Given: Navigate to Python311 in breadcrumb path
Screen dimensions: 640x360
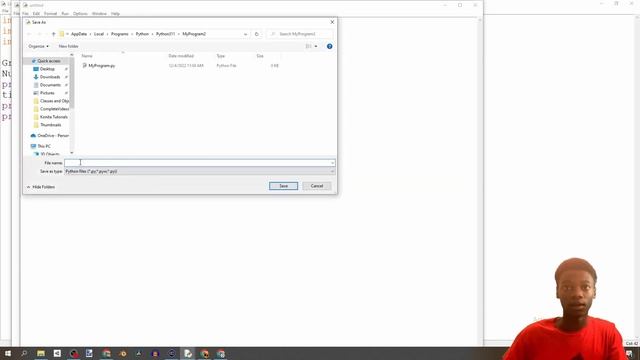Looking at the screenshot, I should 165,34.
